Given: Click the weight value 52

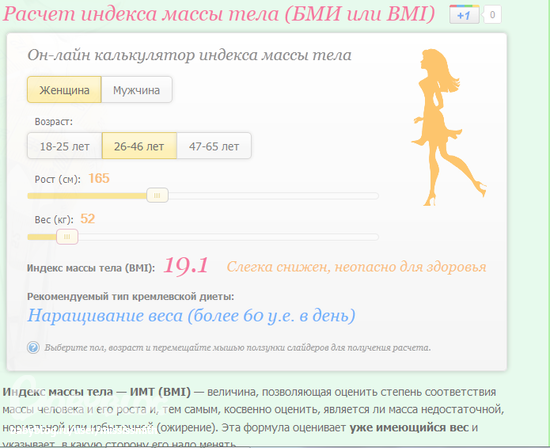Looking at the screenshot, I should [88, 219].
